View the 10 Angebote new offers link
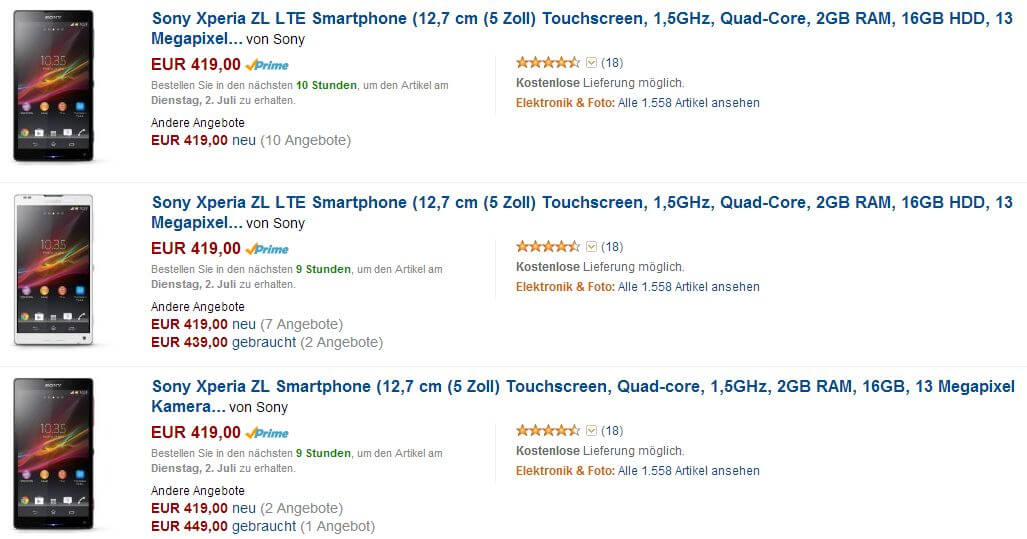This screenshot has width=1027, height=539. [305, 140]
